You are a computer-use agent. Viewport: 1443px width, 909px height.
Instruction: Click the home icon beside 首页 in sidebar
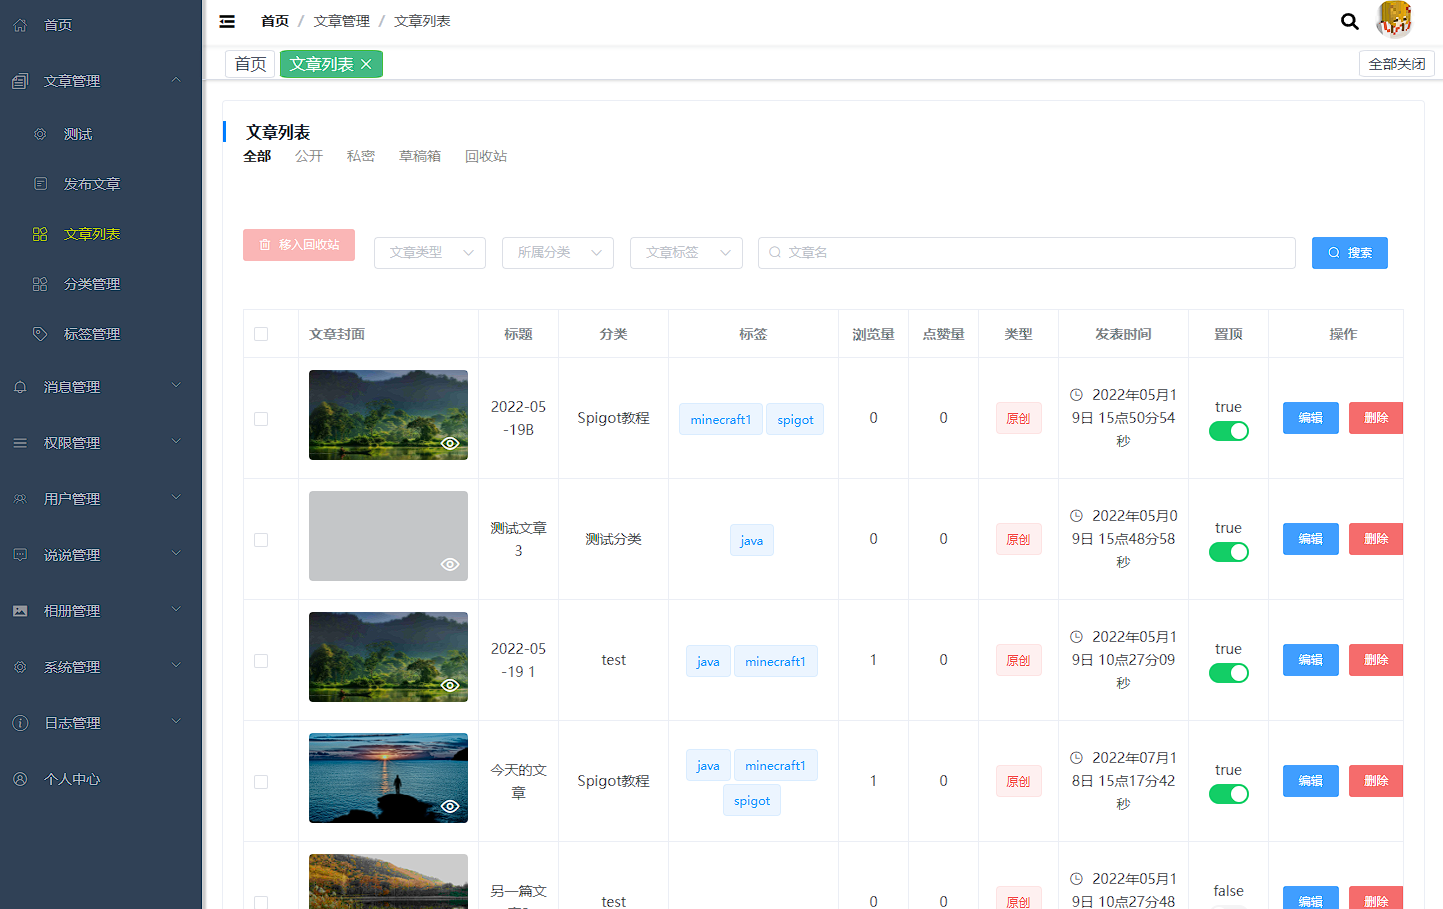tap(20, 25)
